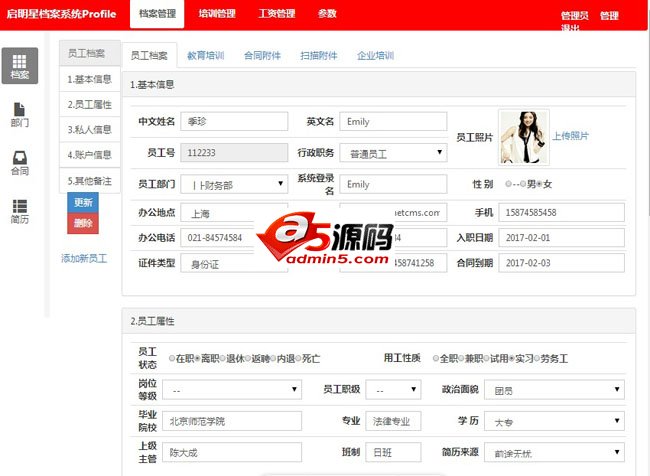The width and height of the screenshot is (650, 476).
Task: Click the red 删除 button
Action: click(x=83, y=223)
